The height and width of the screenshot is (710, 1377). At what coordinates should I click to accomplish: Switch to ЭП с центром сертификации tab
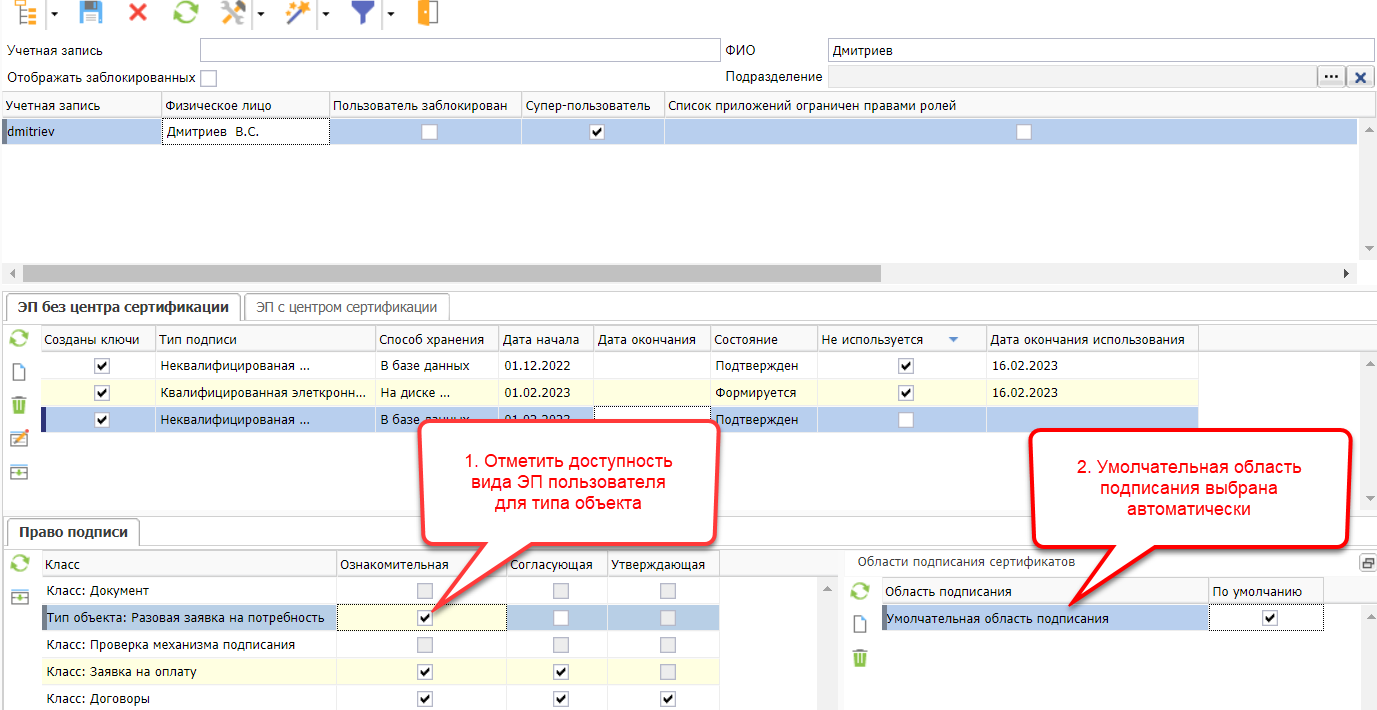346,307
